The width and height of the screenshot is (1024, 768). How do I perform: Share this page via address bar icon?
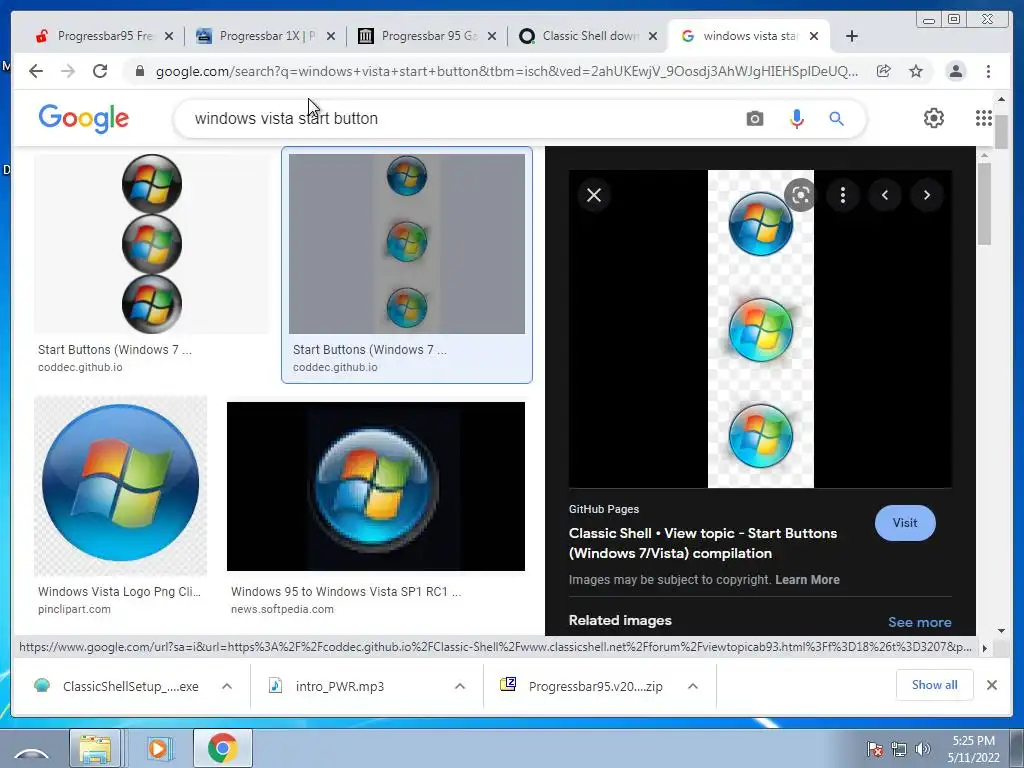click(x=883, y=71)
